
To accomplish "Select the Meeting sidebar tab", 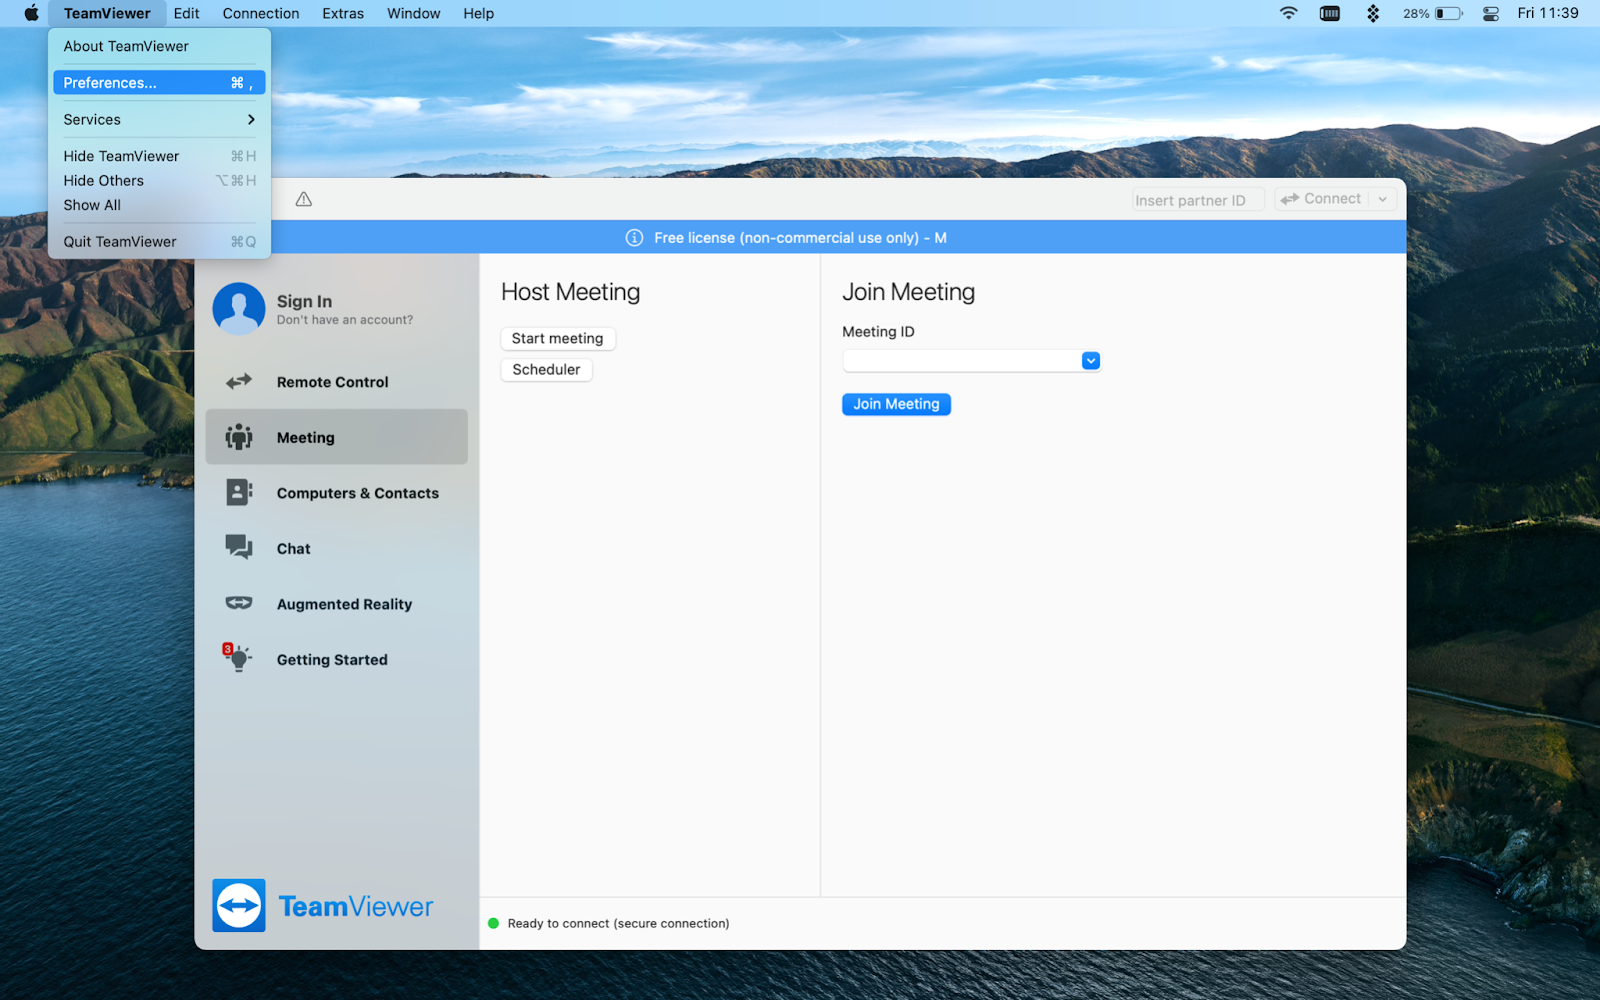I will click(337, 437).
